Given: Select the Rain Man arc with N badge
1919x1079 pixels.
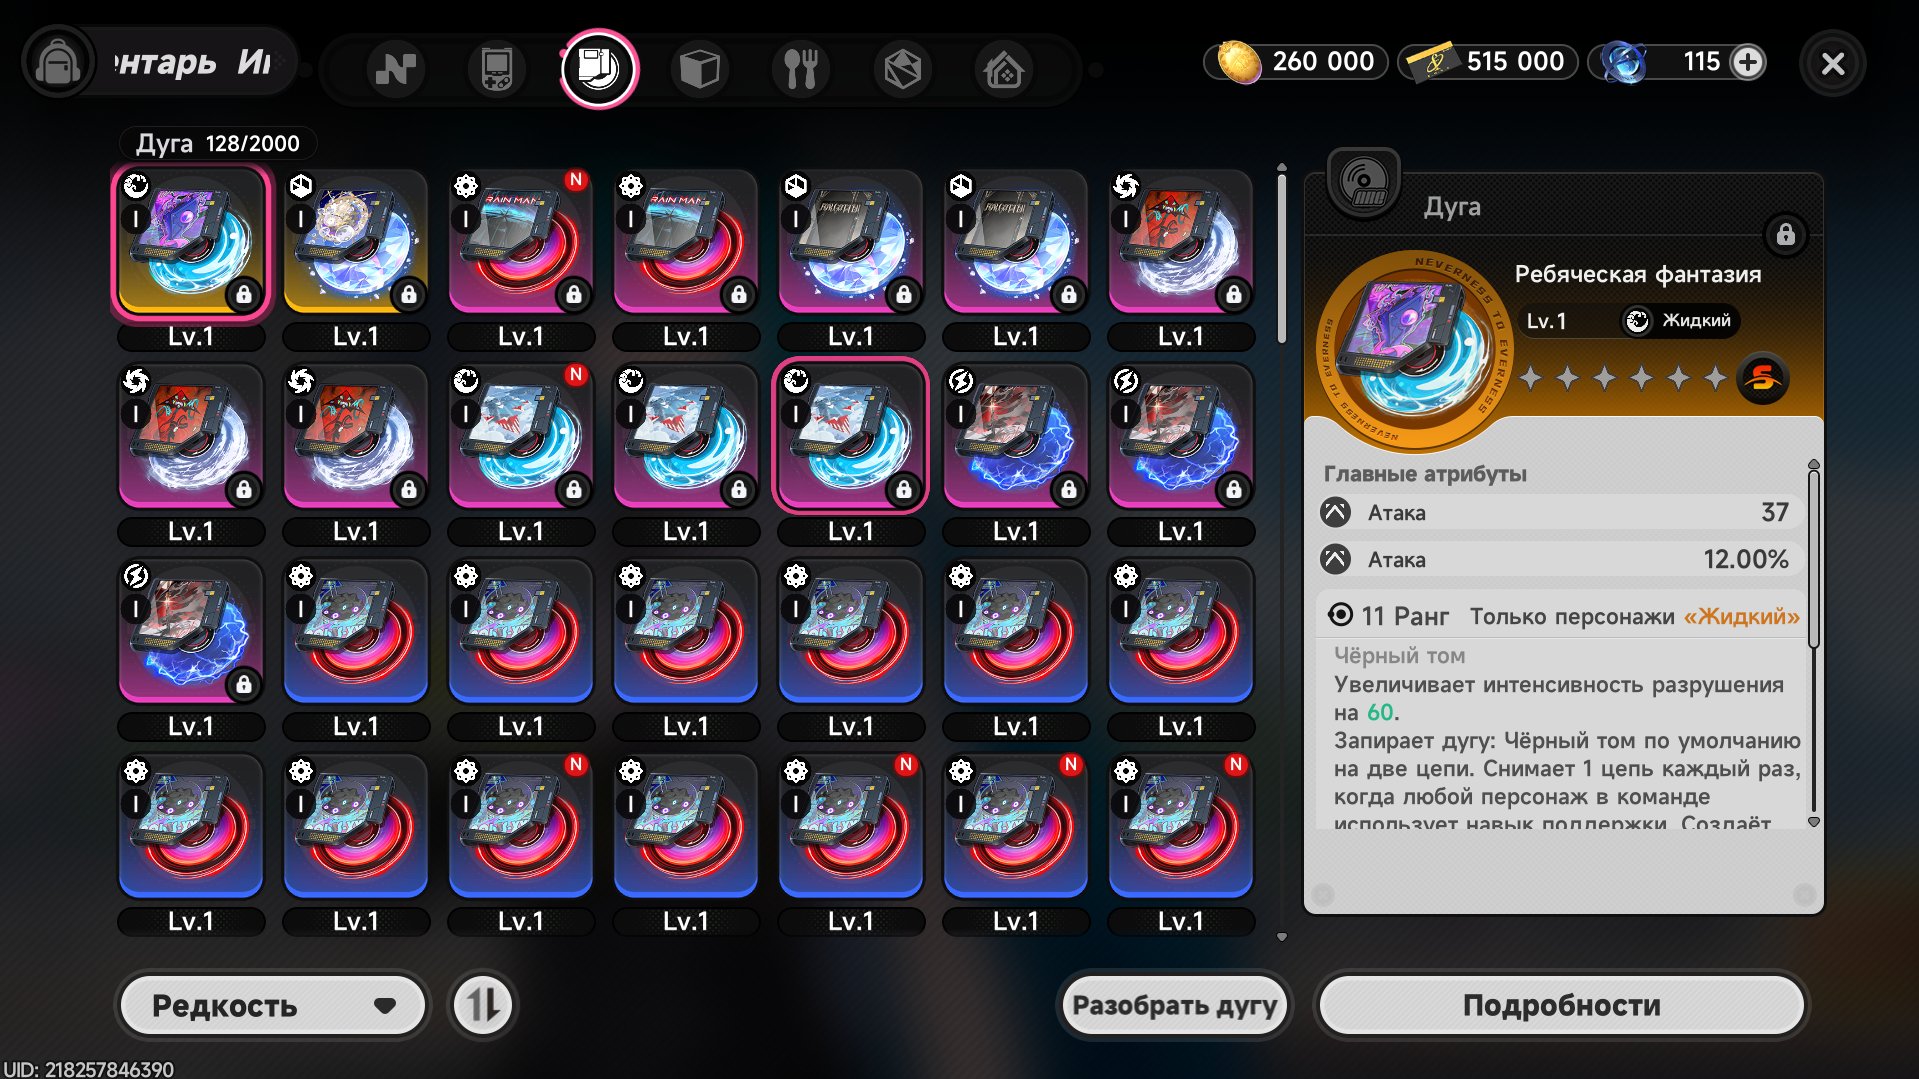Looking at the screenshot, I should click(520, 242).
